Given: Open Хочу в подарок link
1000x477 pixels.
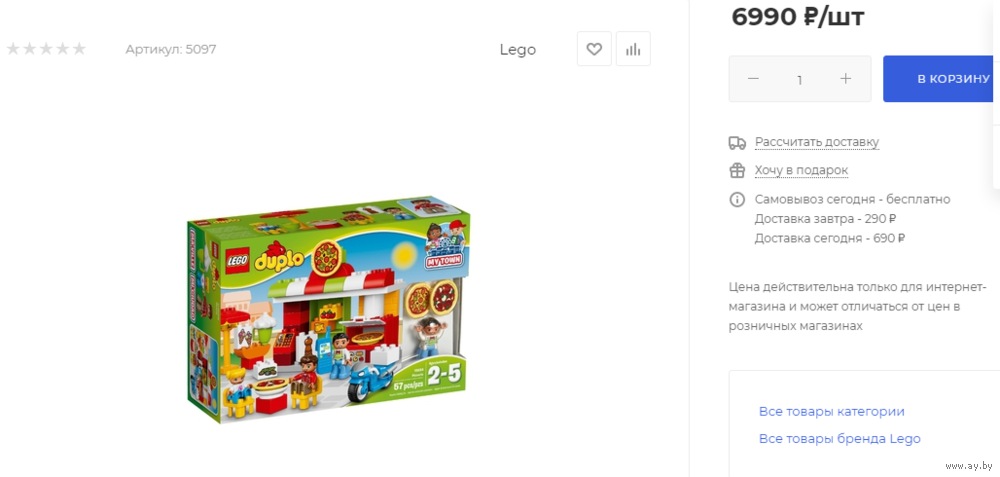Looking at the screenshot, I should click(802, 170).
